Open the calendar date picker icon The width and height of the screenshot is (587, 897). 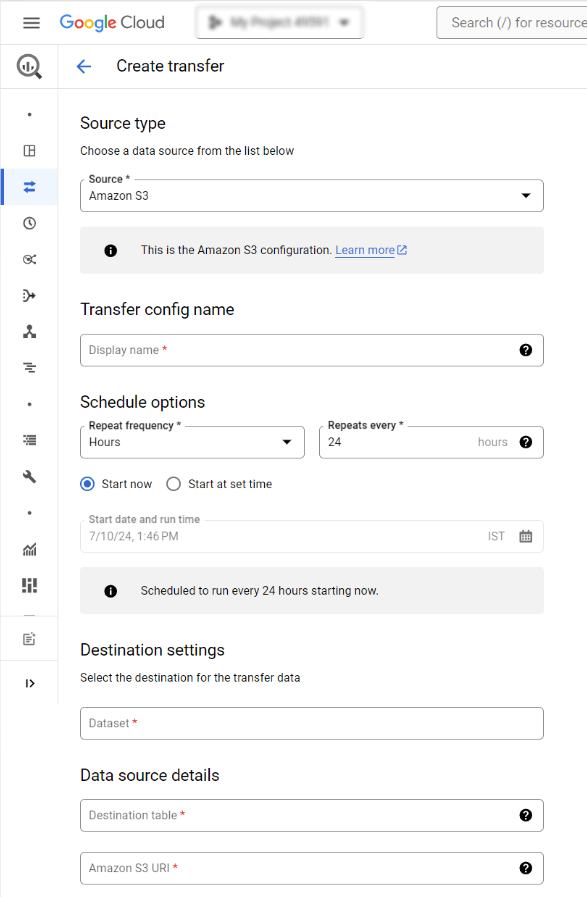pos(526,536)
